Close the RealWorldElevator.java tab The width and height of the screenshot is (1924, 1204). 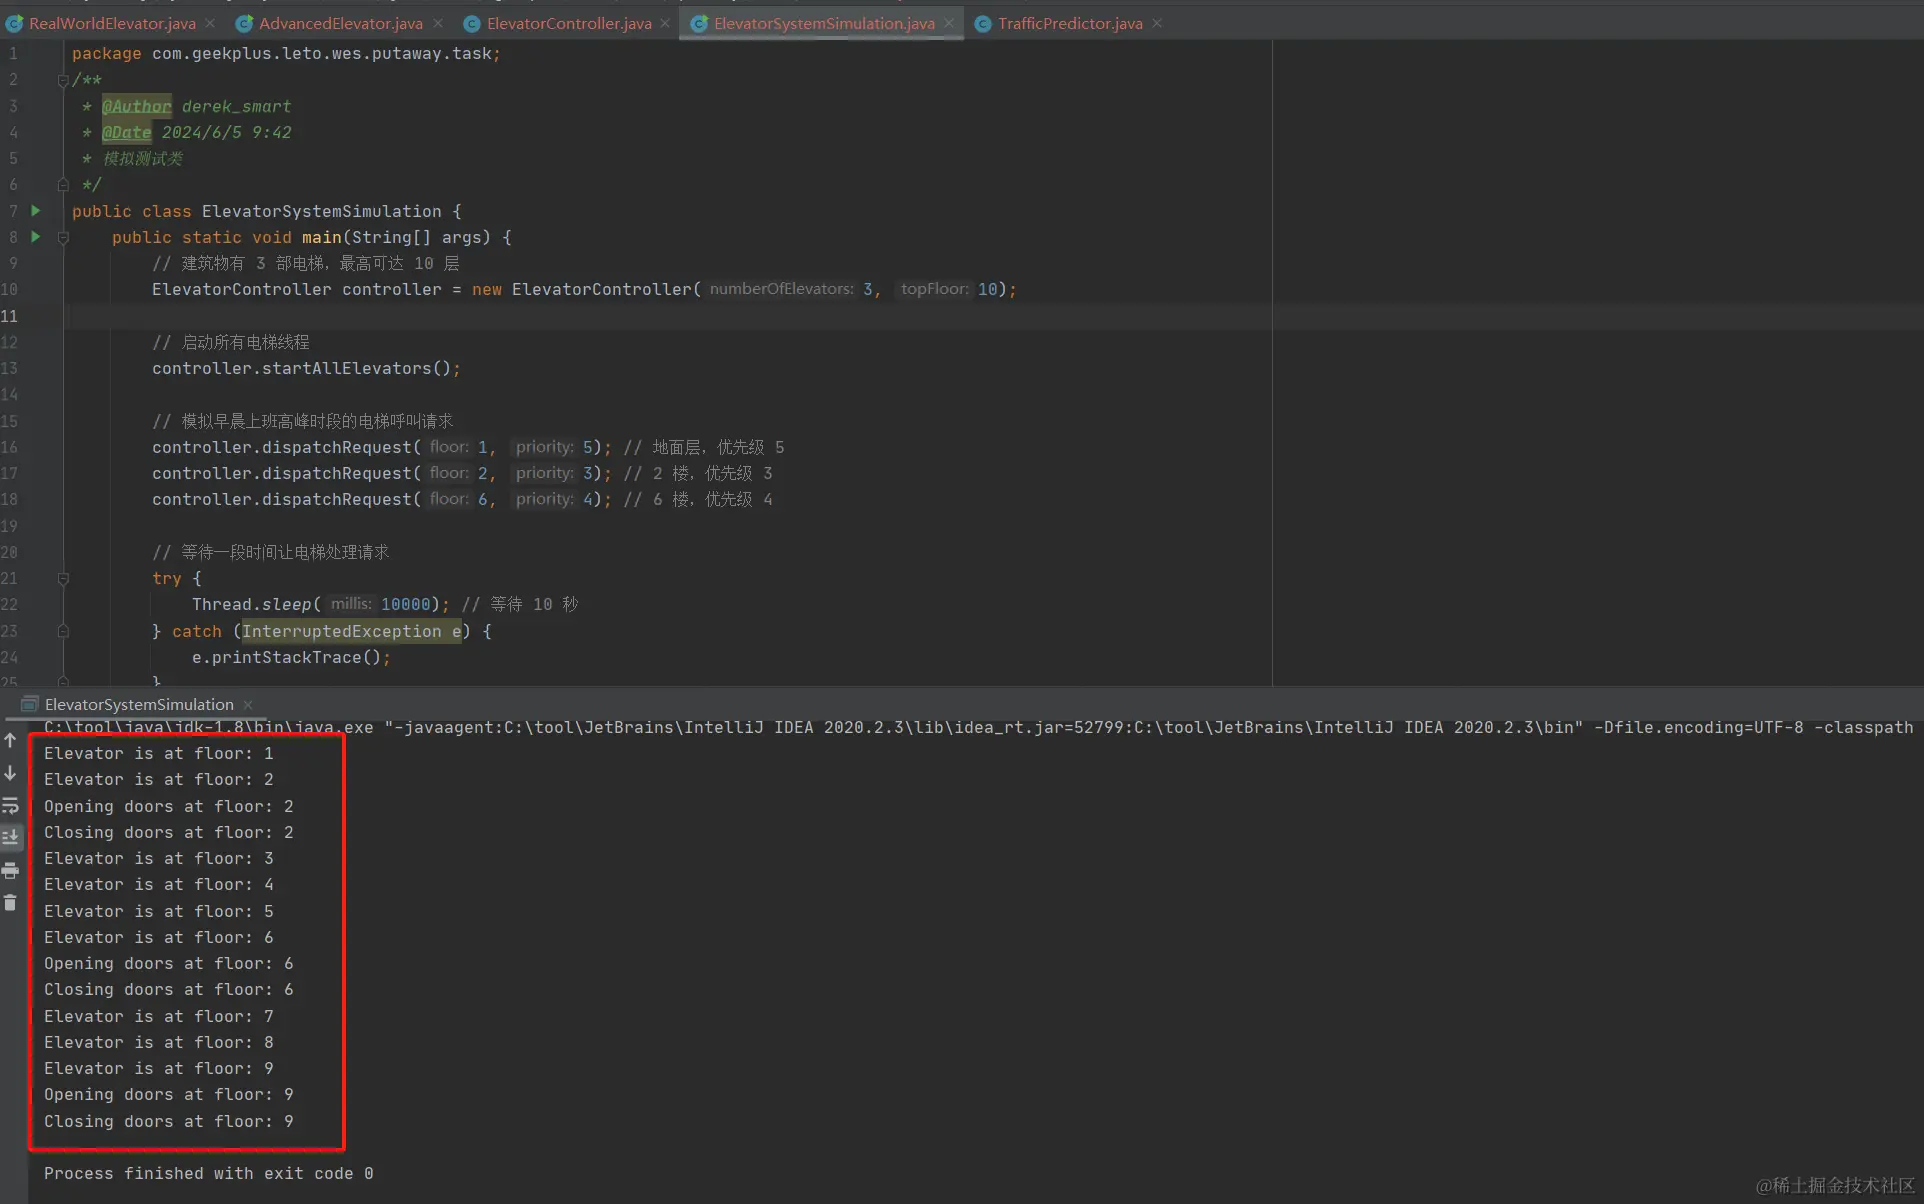210,23
